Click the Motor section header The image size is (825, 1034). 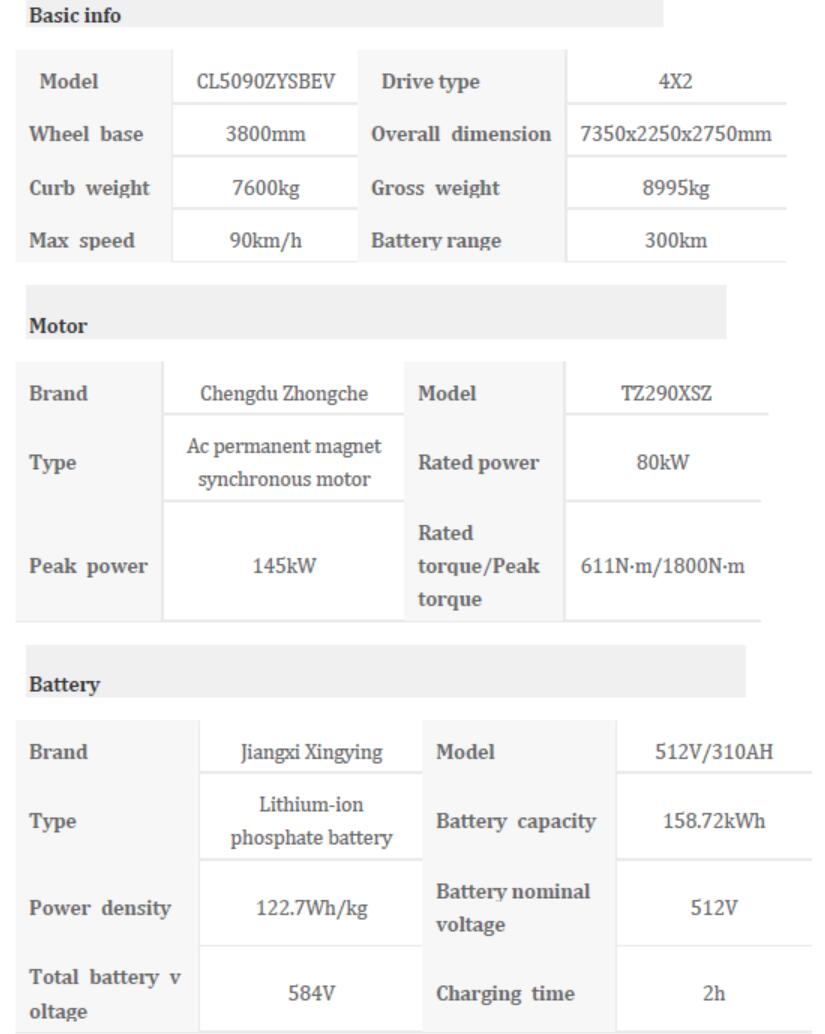pyautogui.click(x=59, y=326)
